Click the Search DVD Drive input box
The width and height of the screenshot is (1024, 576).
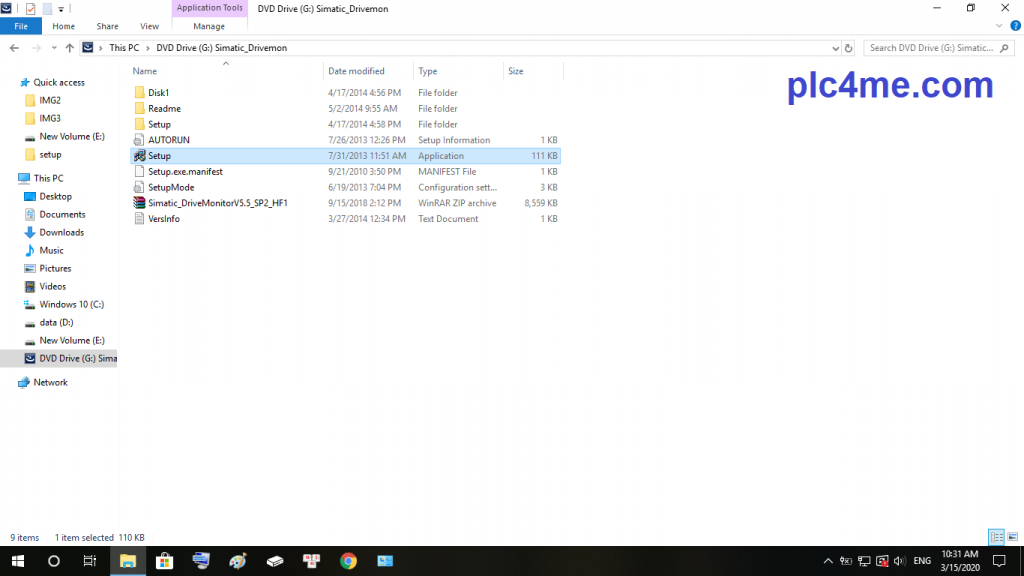pos(931,48)
